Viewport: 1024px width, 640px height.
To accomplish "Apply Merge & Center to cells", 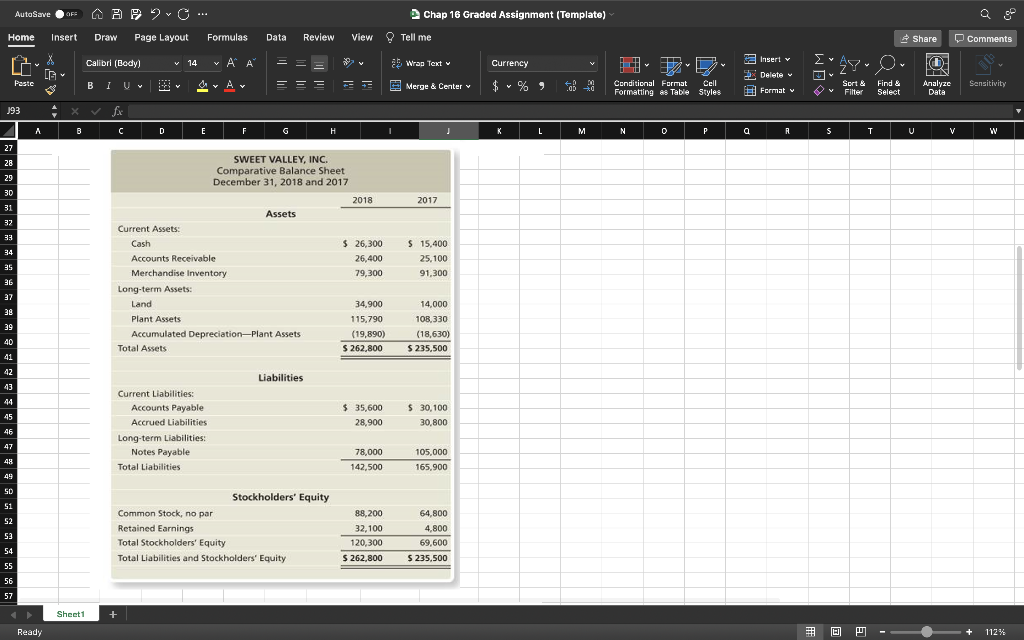I will tap(430, 84).
